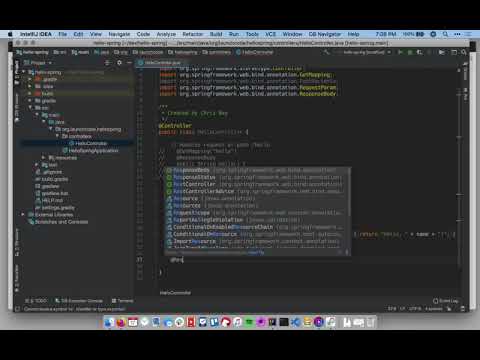Open the DB Navigator menu

click(325, 34)
